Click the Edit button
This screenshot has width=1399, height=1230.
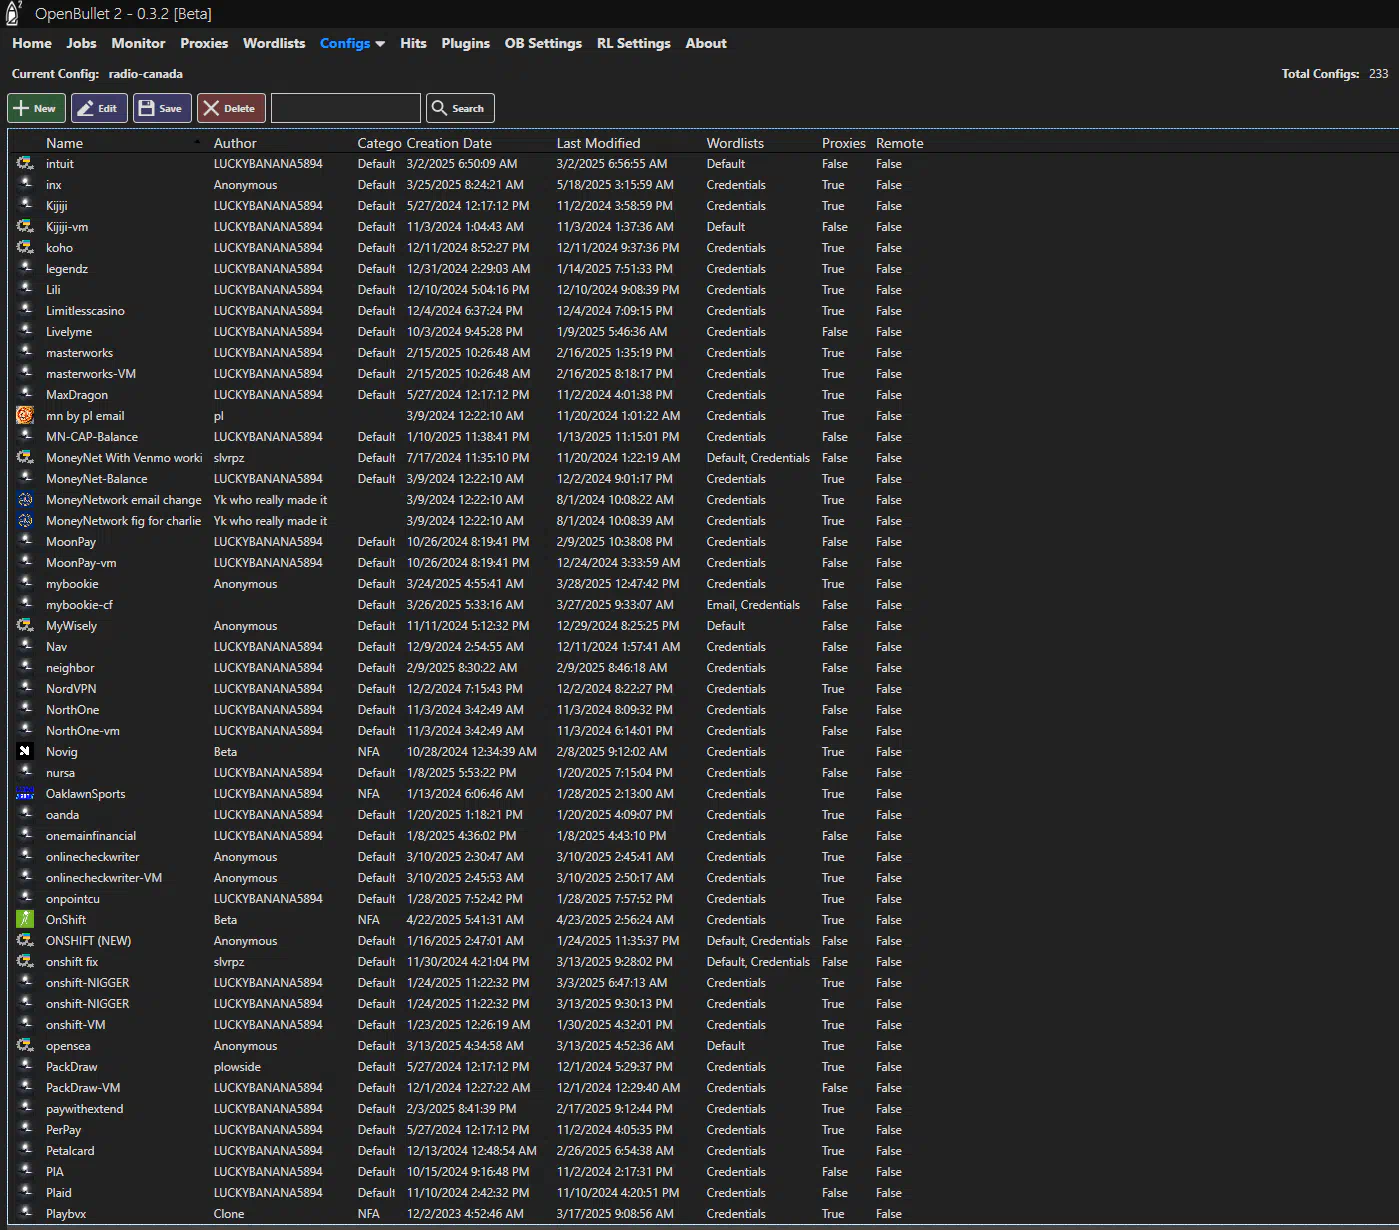pyautogui.click(x=99, y=108)
